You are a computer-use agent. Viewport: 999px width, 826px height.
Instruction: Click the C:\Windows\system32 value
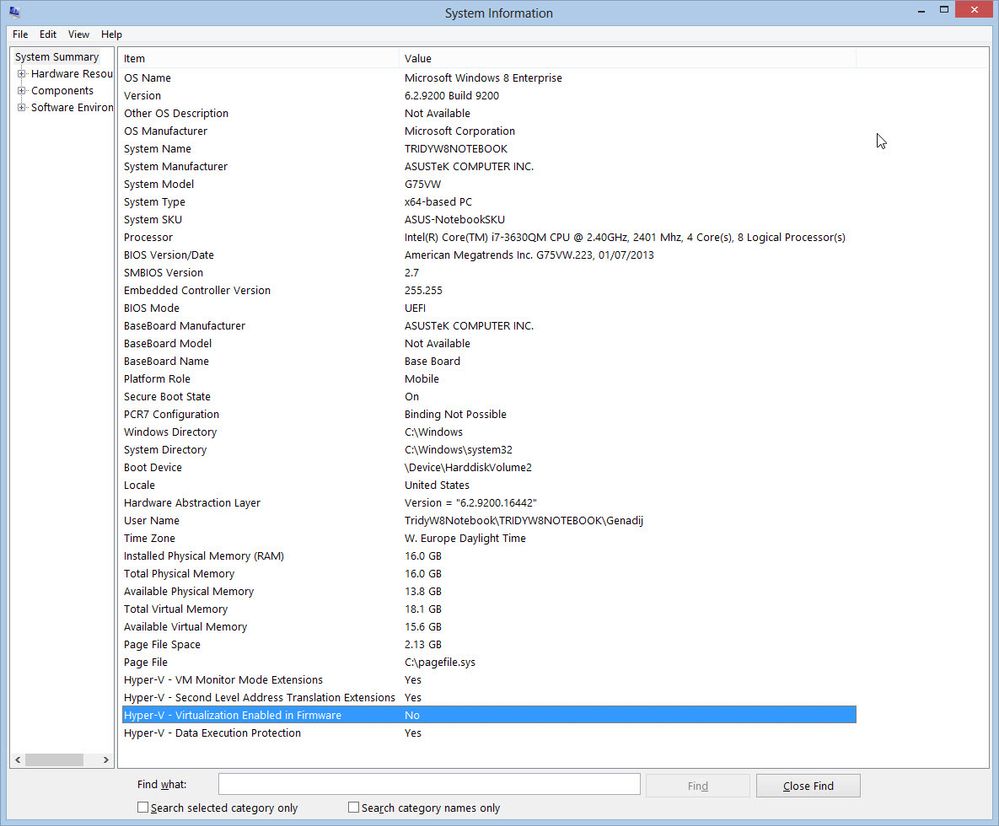(458, 450)
